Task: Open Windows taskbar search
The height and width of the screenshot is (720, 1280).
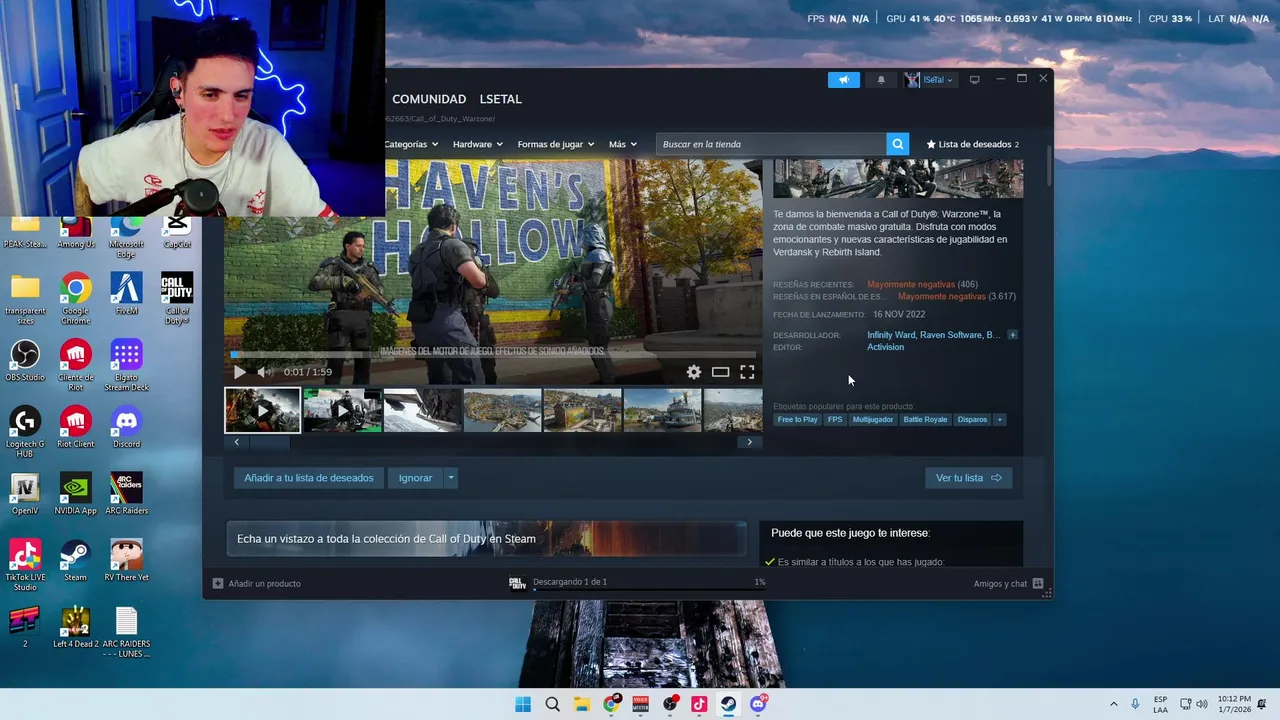Action: [x=552, y=704]
